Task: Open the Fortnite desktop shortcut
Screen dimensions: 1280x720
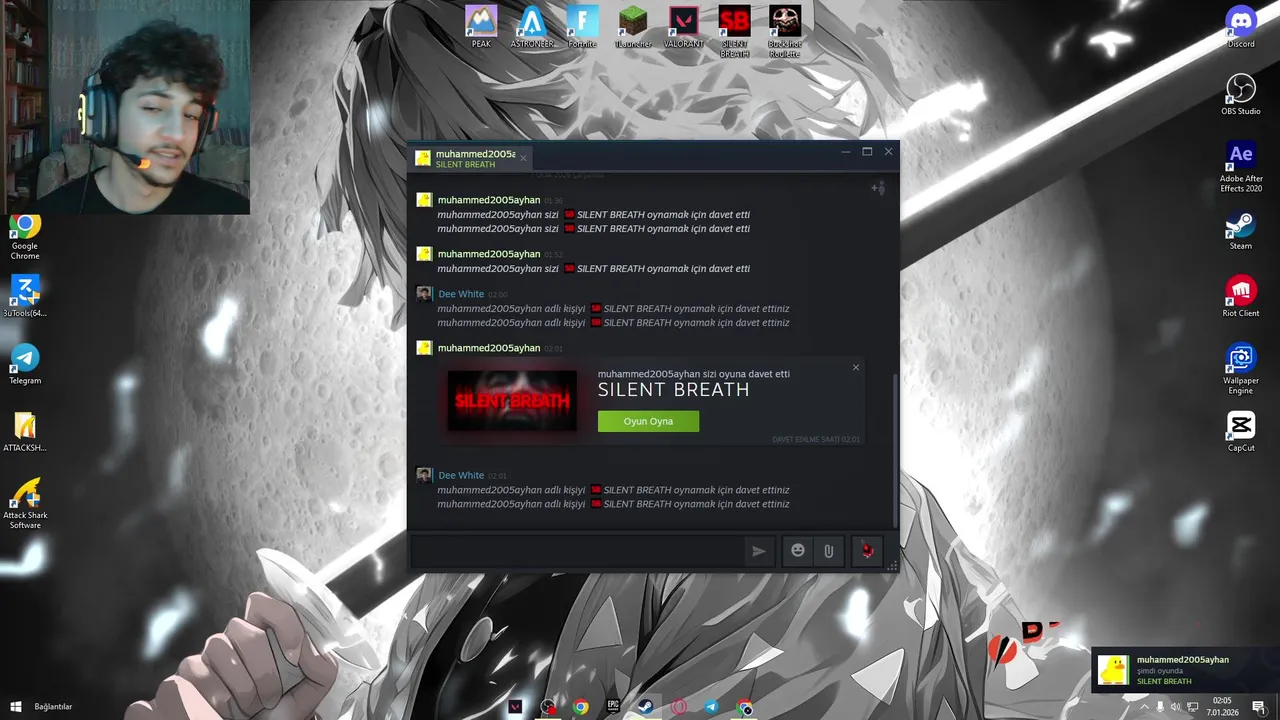Action: coord(582,27)
